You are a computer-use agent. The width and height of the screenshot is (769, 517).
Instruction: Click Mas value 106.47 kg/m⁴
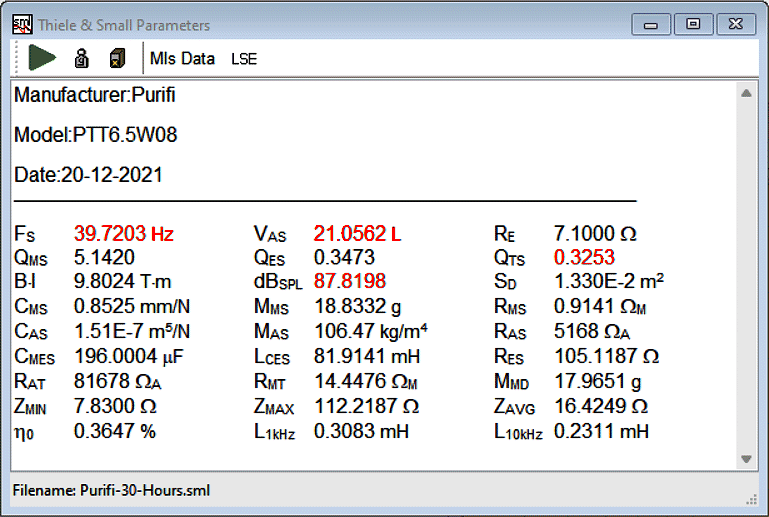pos(371,332)
